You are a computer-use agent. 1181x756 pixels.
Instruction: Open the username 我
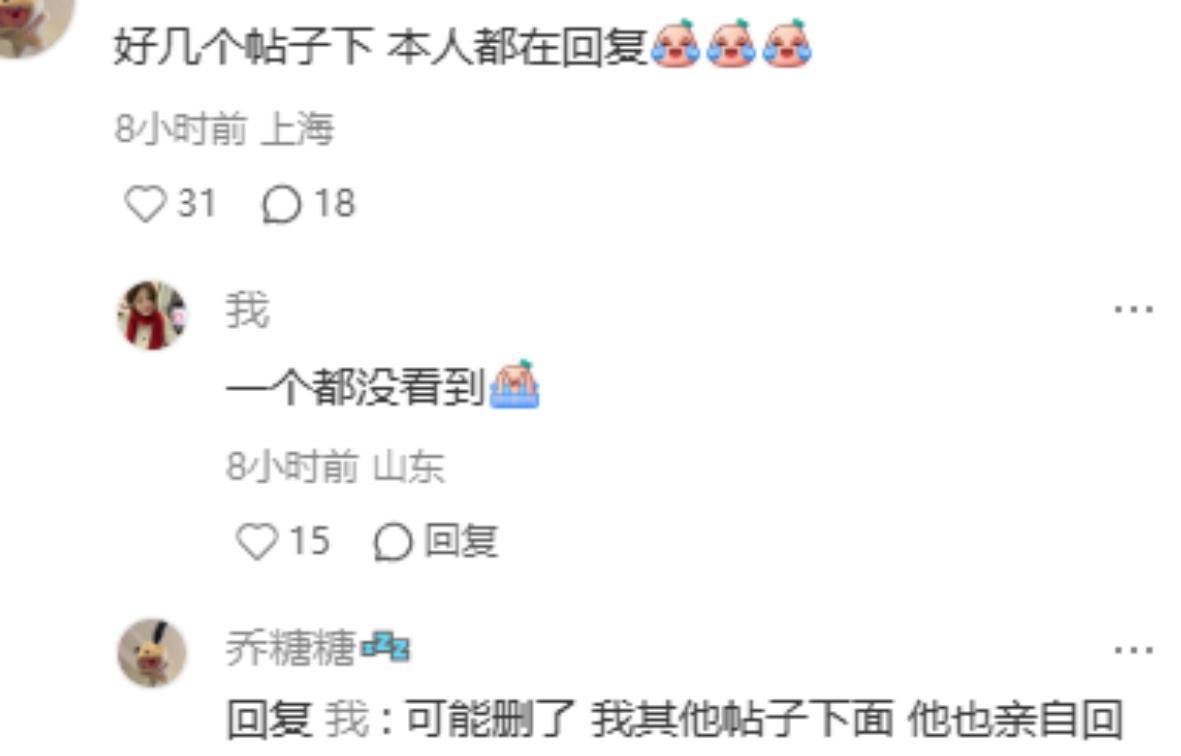(248, 309)
